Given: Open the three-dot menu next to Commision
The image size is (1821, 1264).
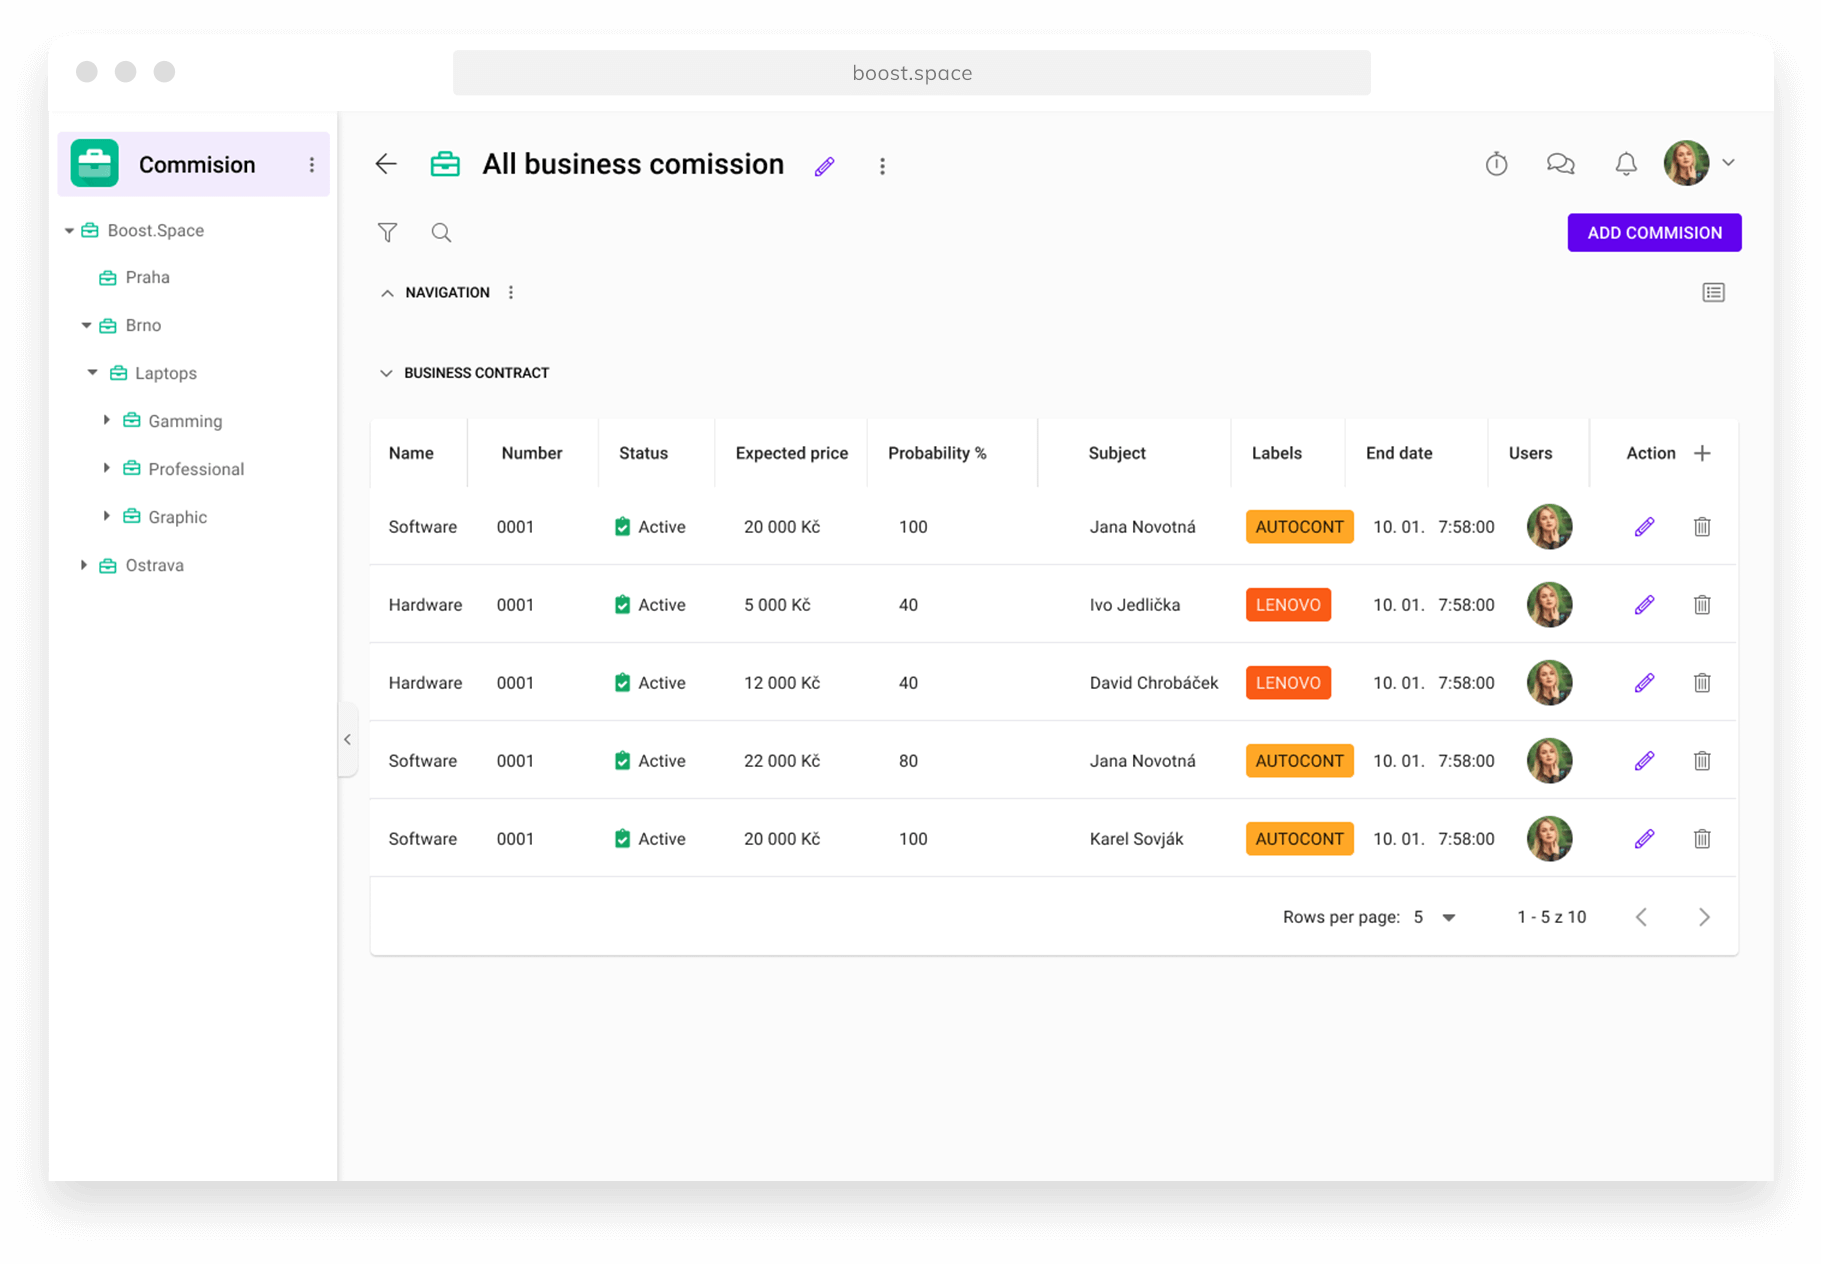Looking at the screenshot, I should coord(312,163).
